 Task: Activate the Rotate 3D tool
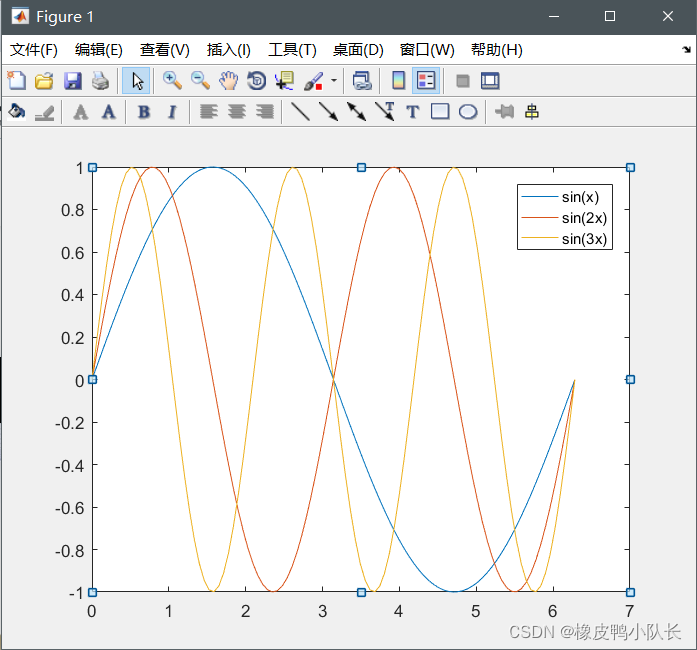click(256, 81)
